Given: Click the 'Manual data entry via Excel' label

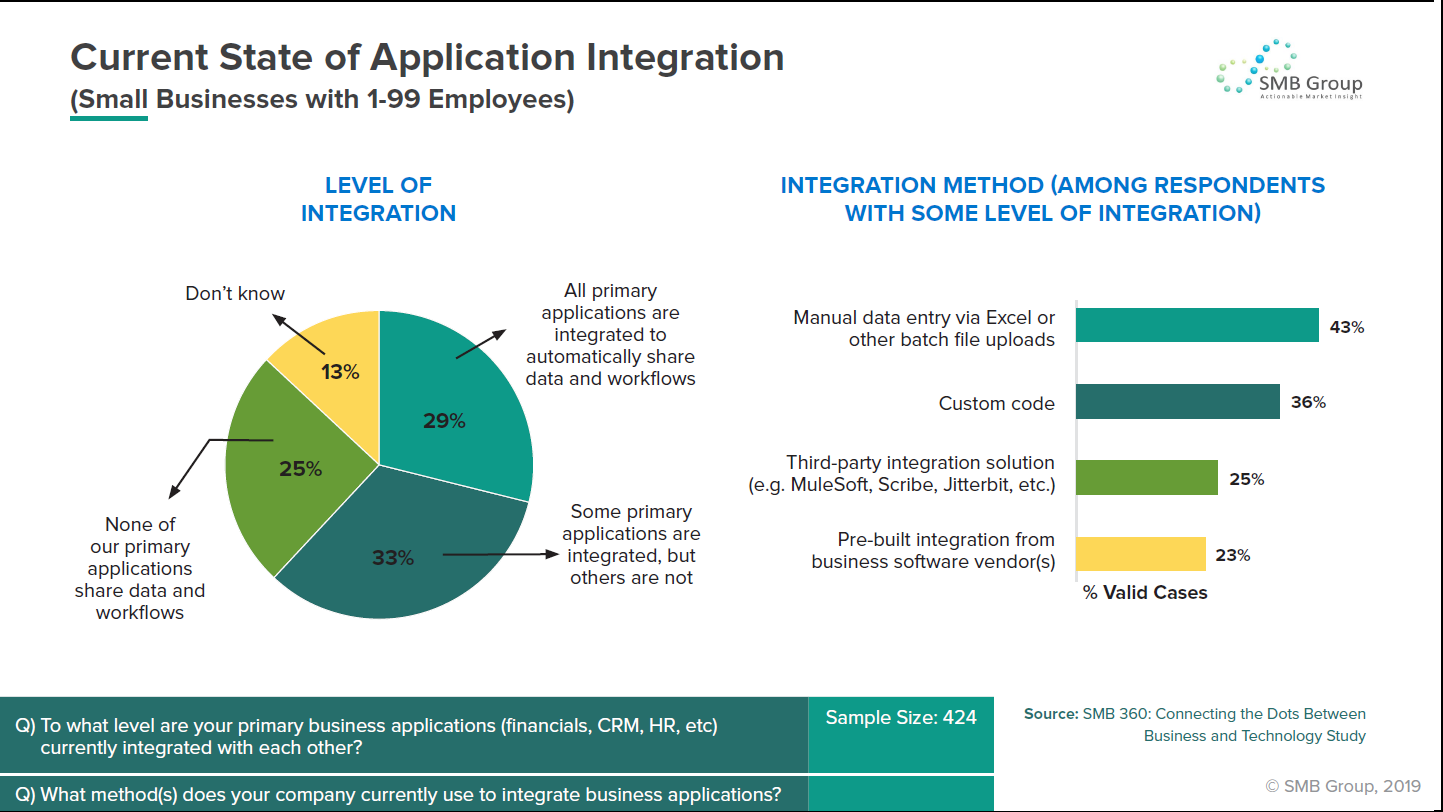Looking at the screenshot, I should click(x=924, y=329).
